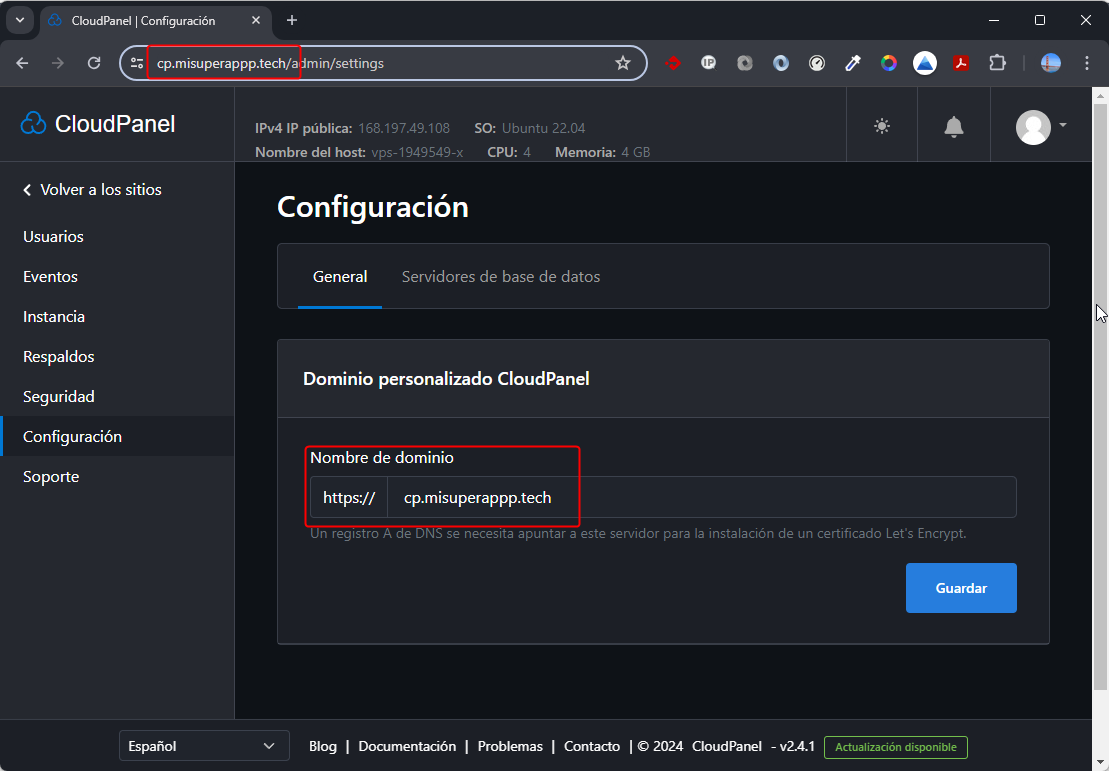Select the eyedropper color picker extension
Viewport: 1109px width, 771px height.
pyautogui.click(x=853, y=63)
